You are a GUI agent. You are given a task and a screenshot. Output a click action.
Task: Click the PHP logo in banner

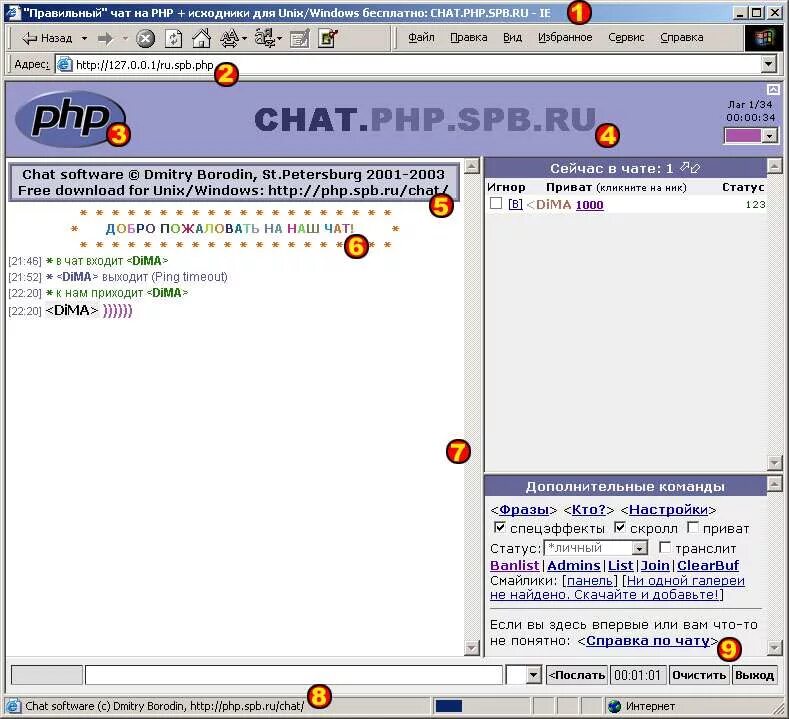coord(70,118)
